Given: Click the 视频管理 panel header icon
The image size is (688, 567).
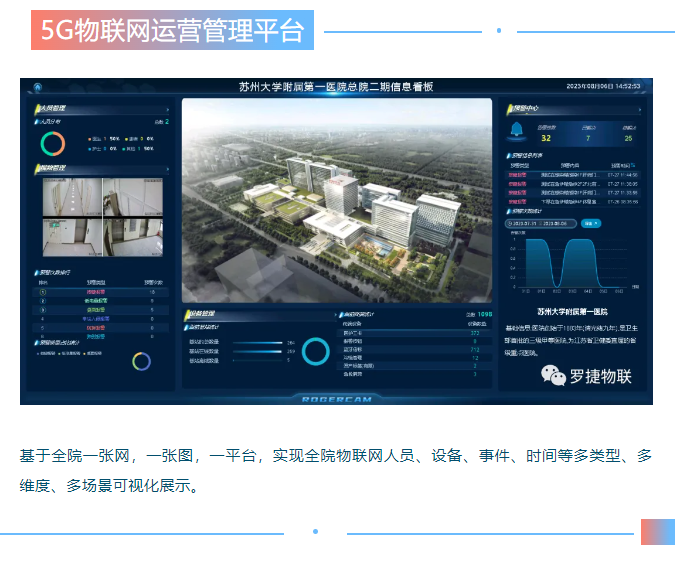Looking at the screenshot, I should 34,167.
